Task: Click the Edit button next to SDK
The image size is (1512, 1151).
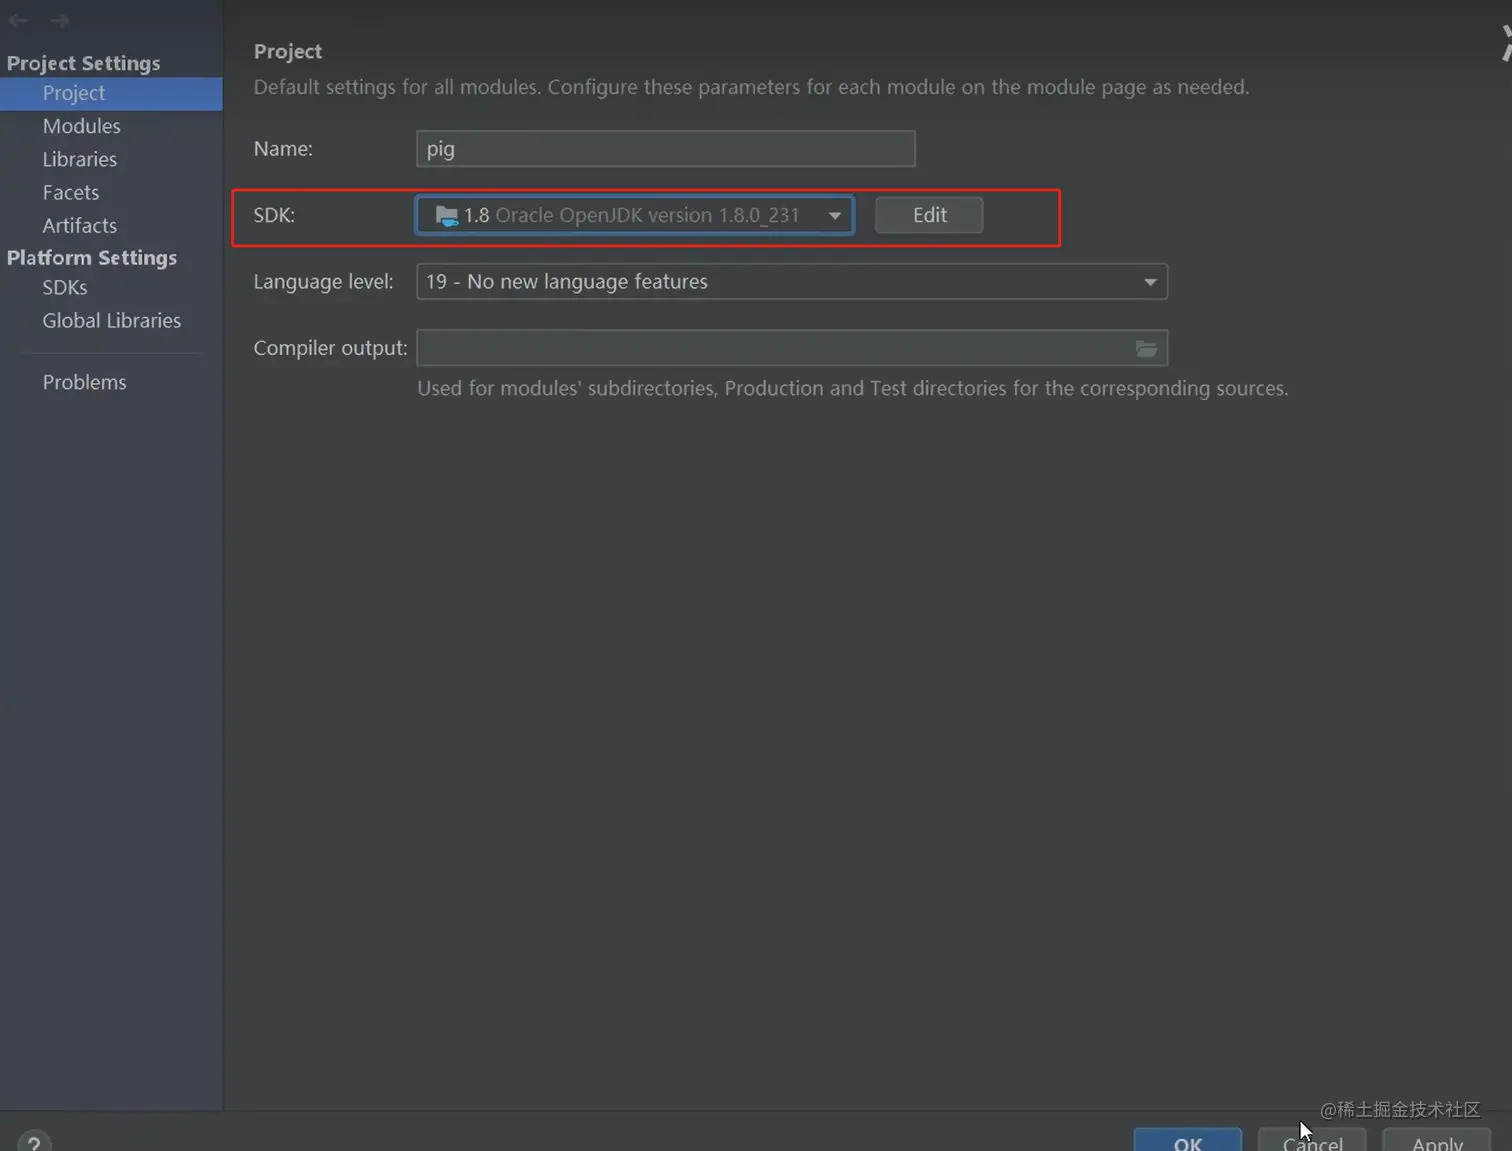Action: click(929, 215)
